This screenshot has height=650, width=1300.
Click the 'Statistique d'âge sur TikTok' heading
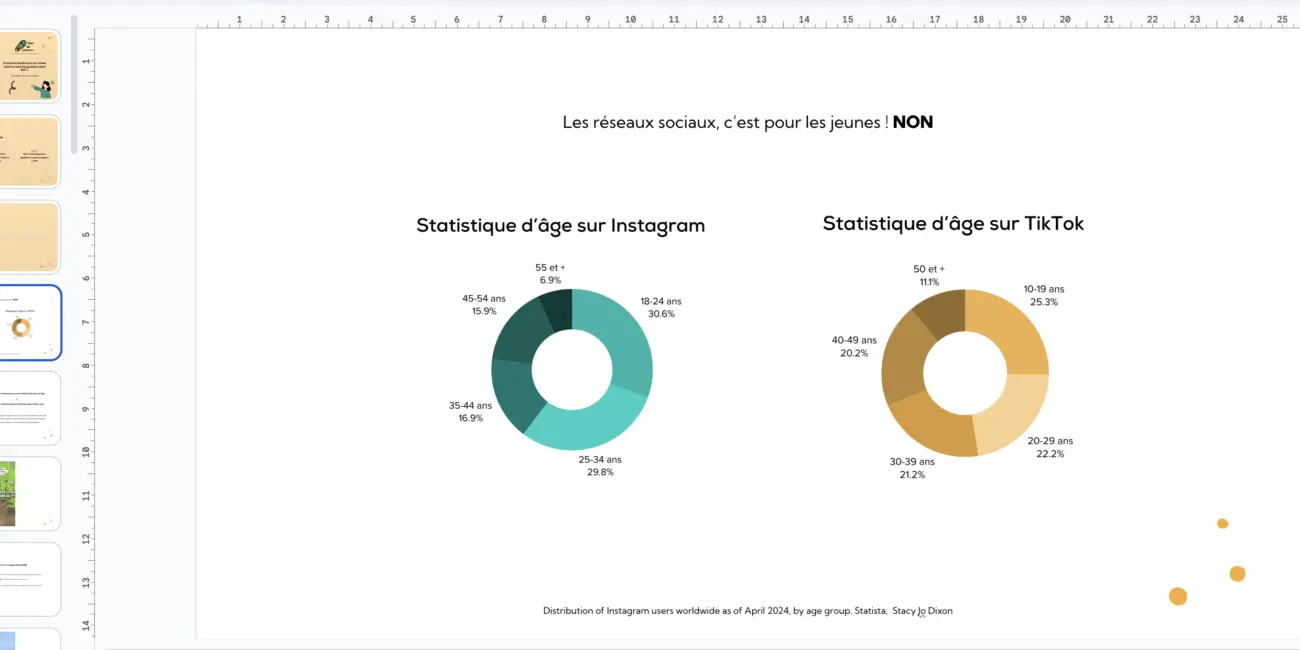pos(952,224)
